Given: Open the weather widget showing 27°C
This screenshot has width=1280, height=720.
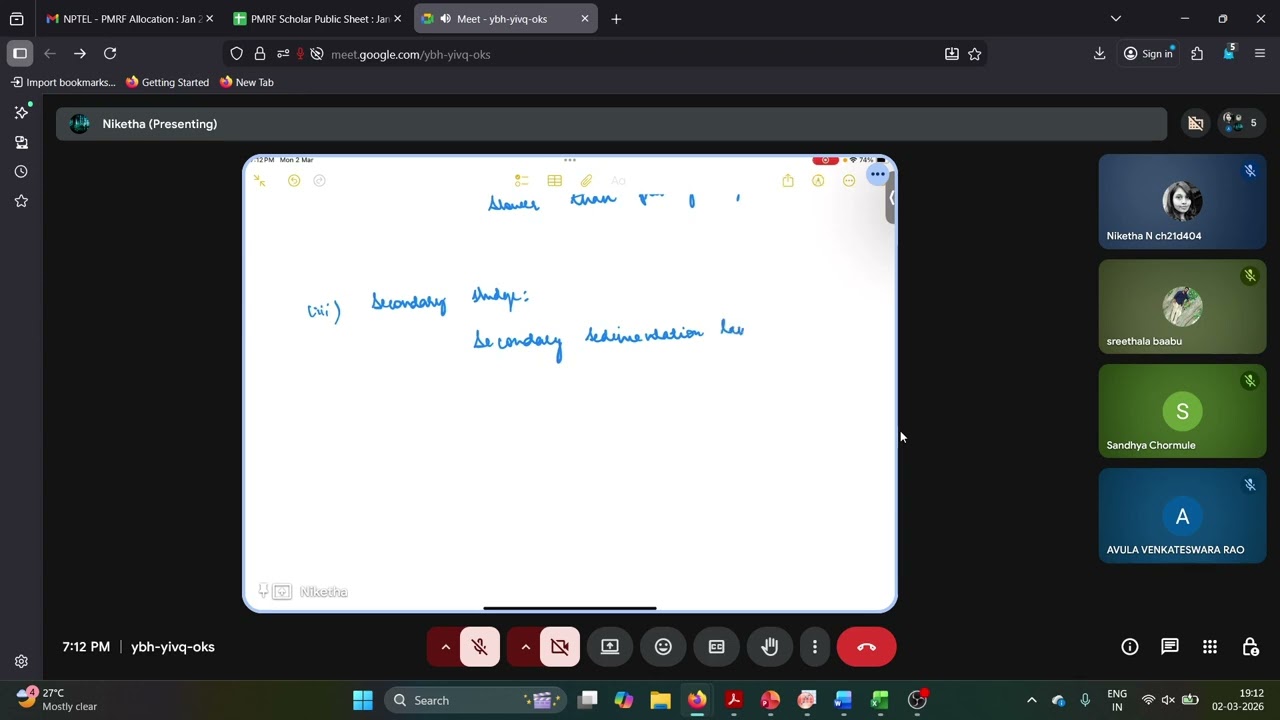Looking at the screenshot, I should pos(58,699).
